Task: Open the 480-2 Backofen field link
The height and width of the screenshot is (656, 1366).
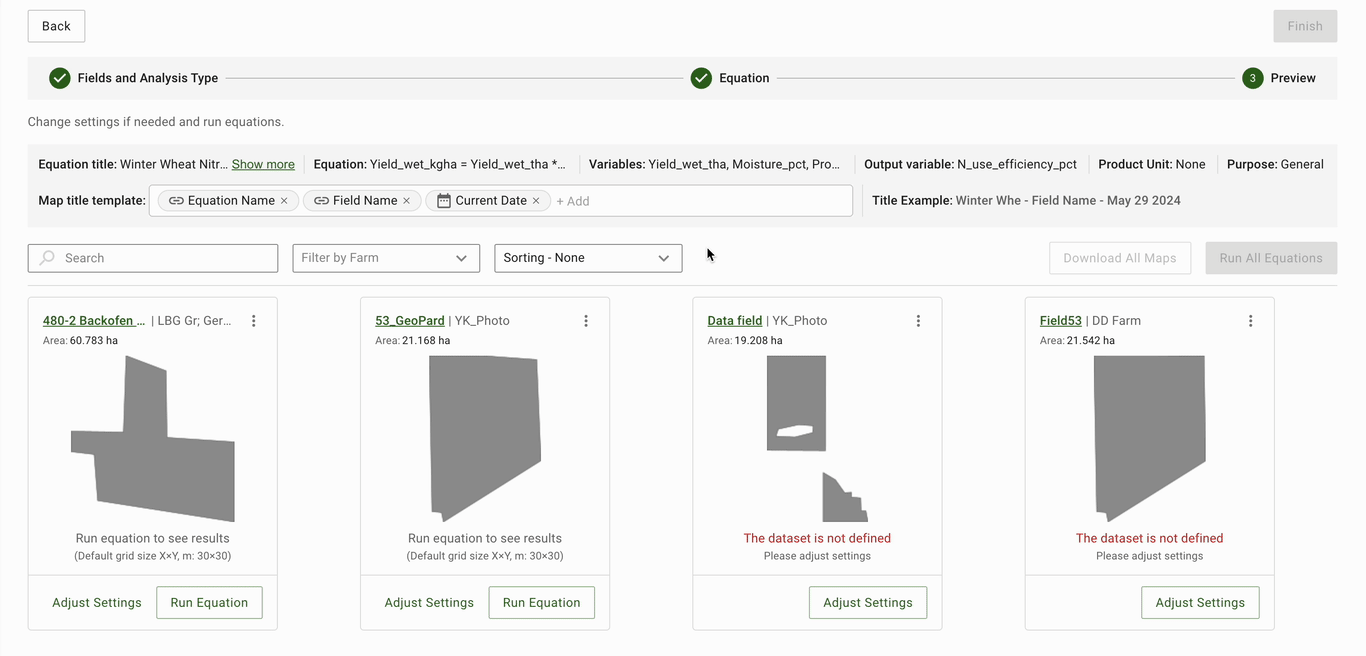Action: pos(94,321)
